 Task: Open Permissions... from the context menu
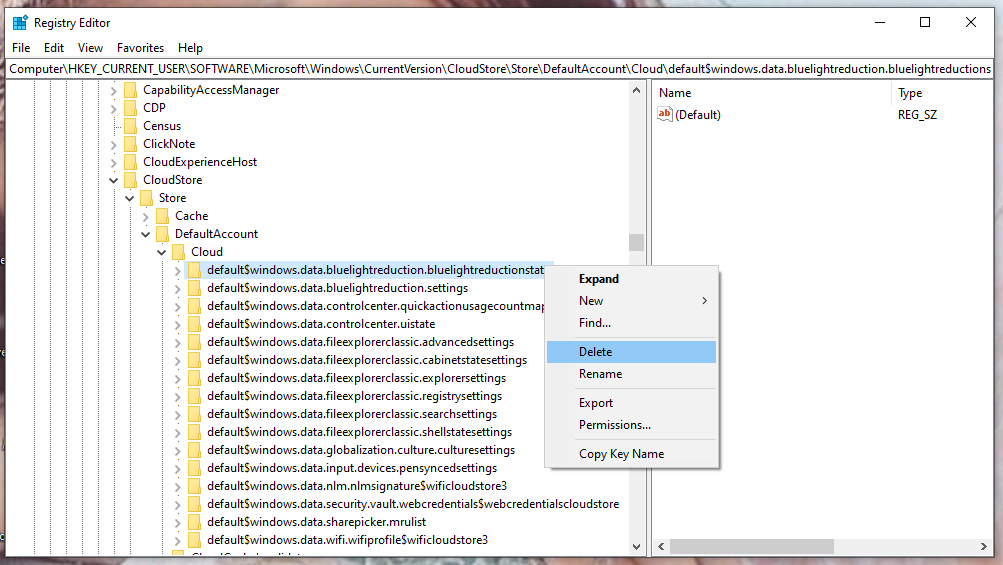click(x=631, y=425)
